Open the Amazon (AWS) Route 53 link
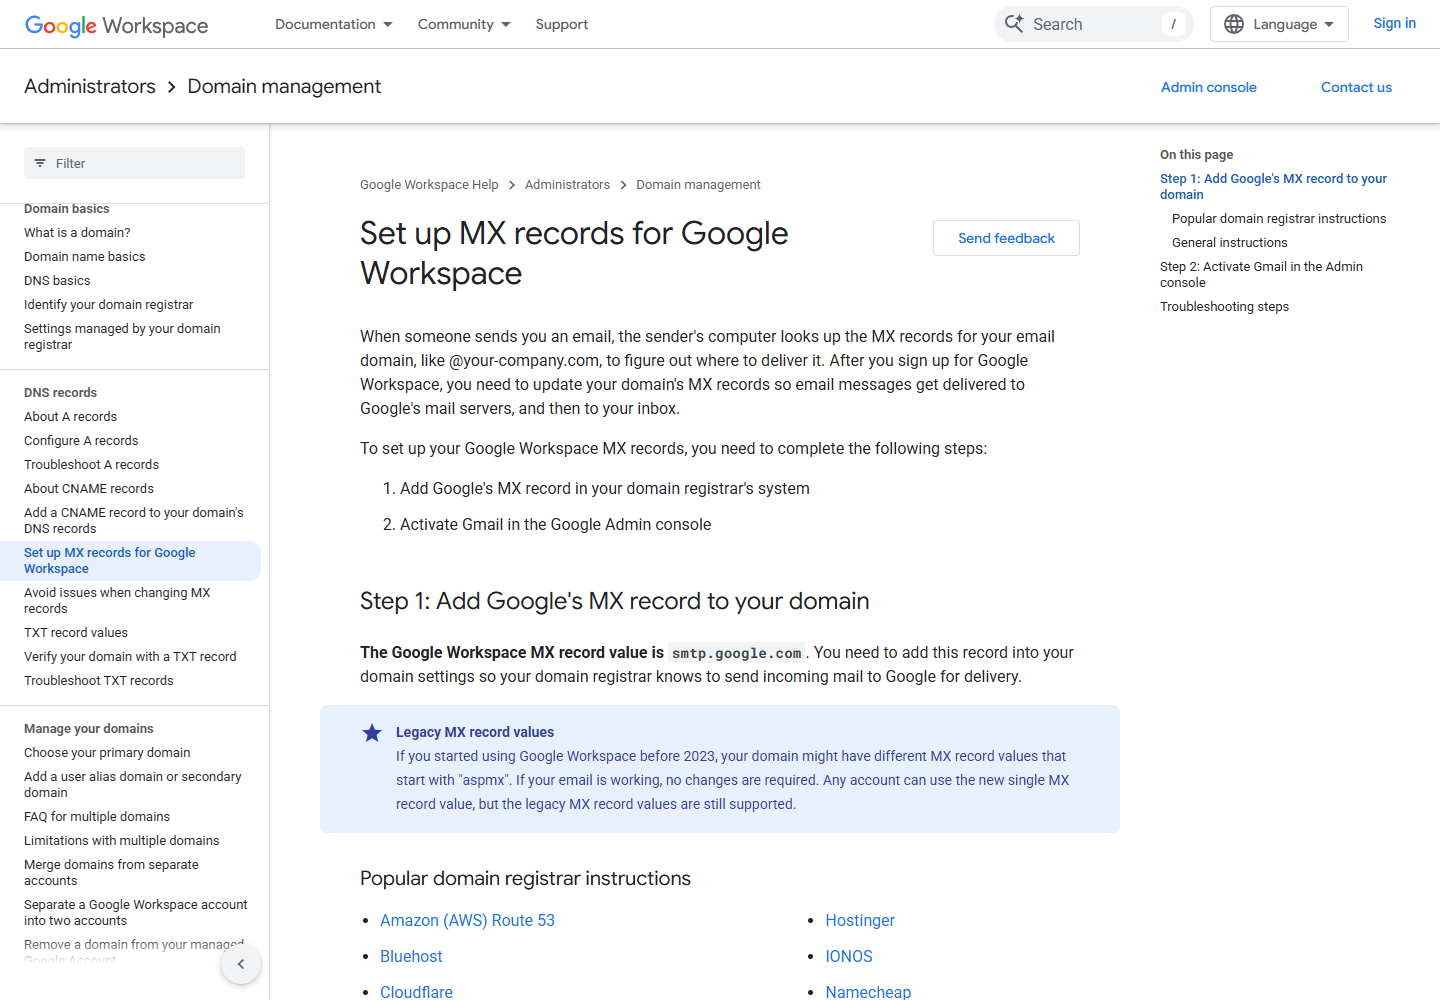The height and width of the screenshot is (1000, 1440). 467,921
